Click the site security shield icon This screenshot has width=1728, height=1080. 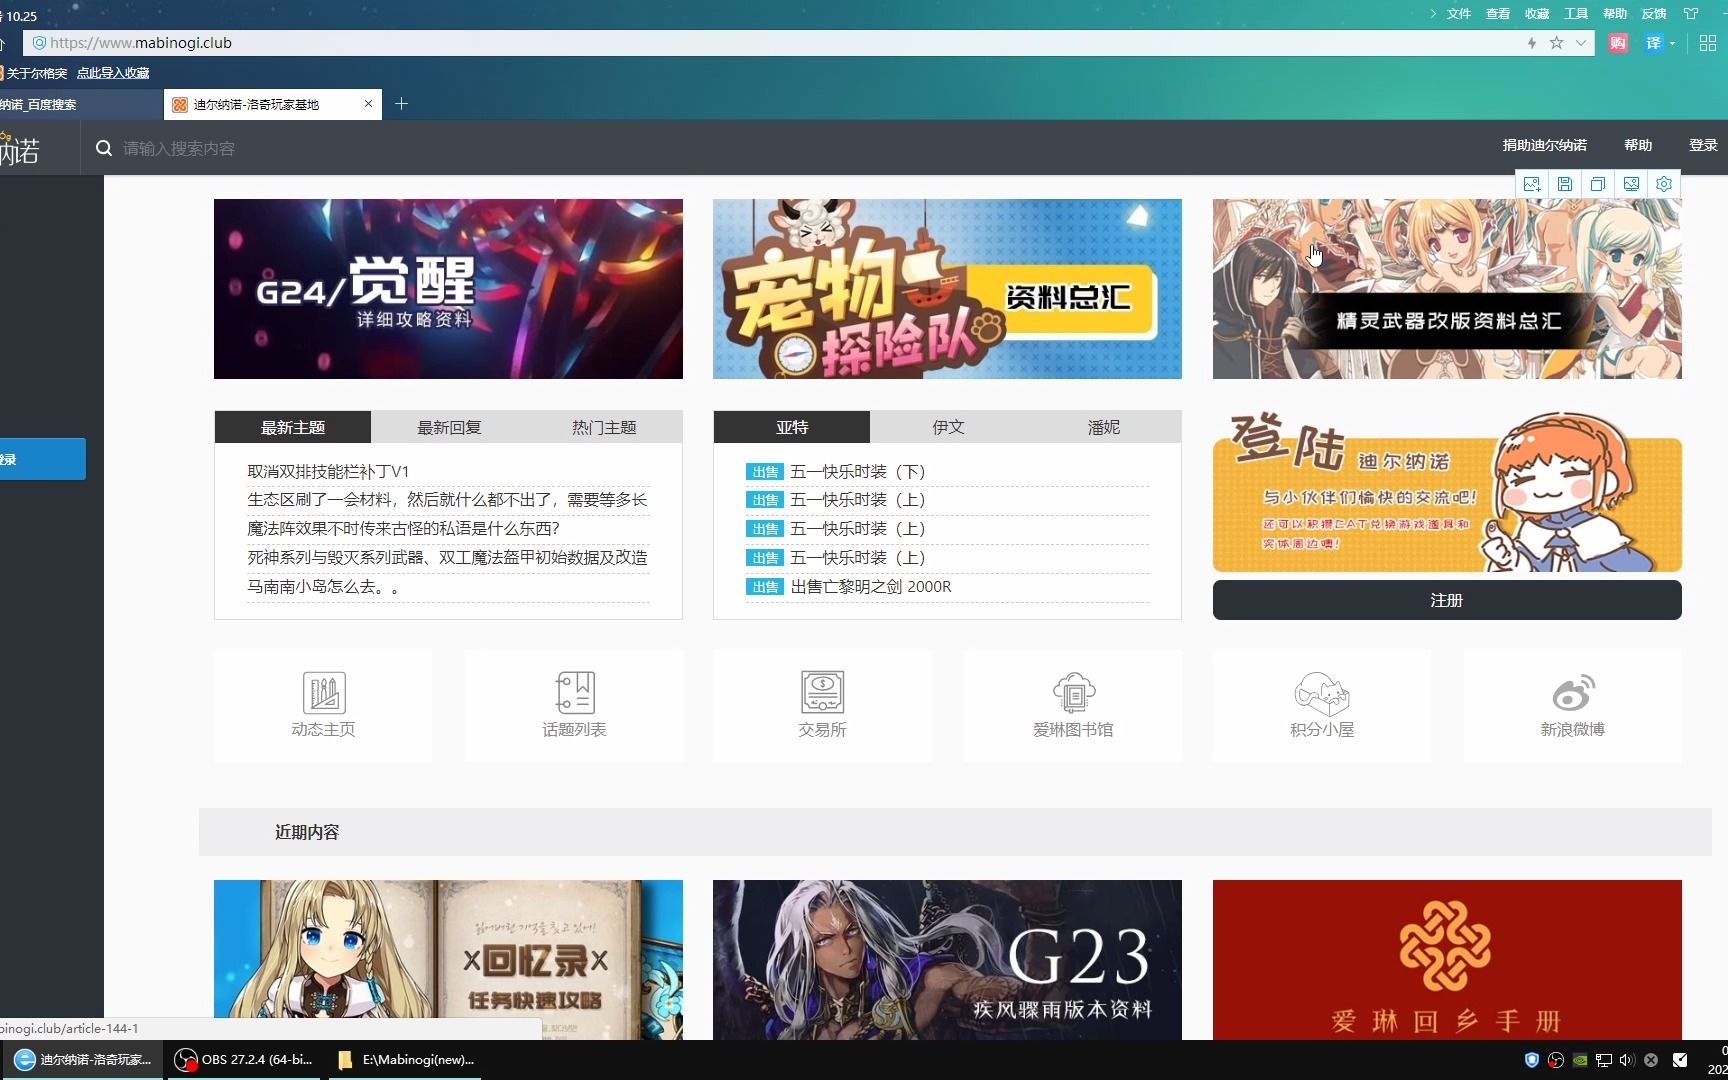[x=39, y=43]
